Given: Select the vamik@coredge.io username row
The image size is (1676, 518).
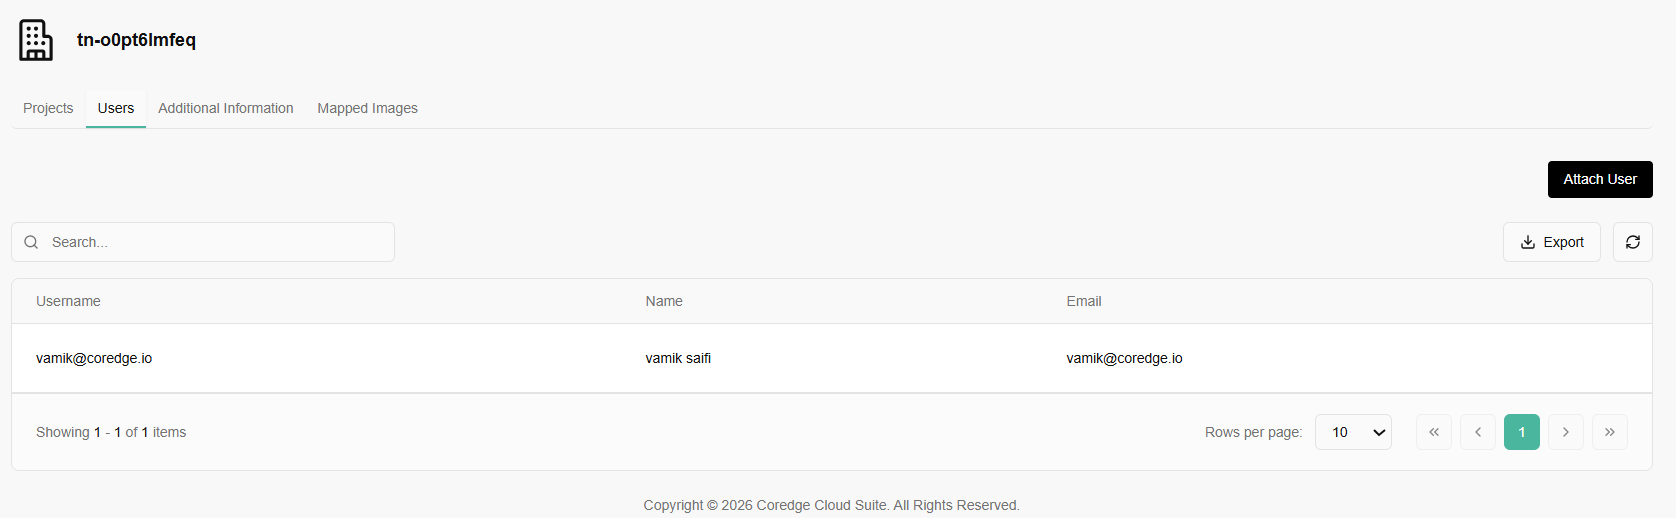Looking at the screenshot, I should tap(94, 358).
